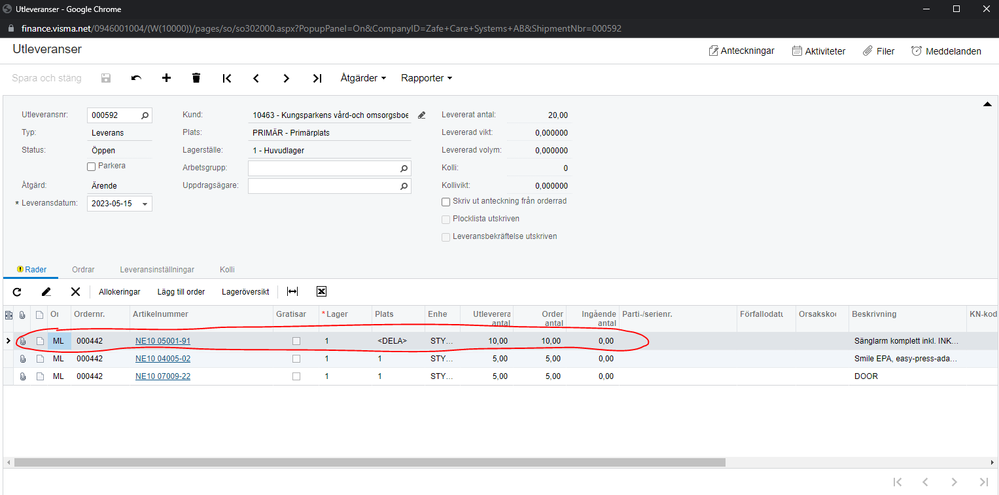
Task: Click the Kund field value 10463
Action: pos(330,115)
